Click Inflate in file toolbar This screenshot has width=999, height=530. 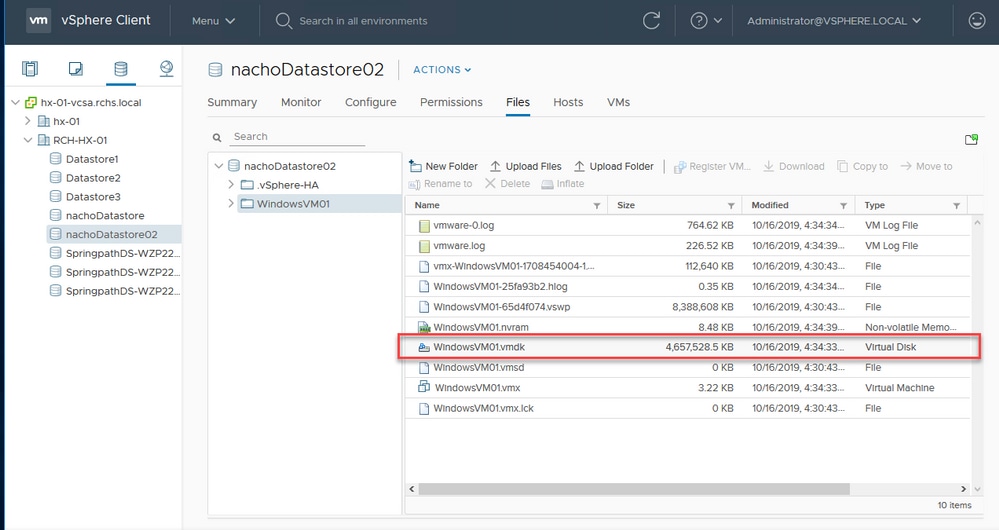[x=563, y=183]
